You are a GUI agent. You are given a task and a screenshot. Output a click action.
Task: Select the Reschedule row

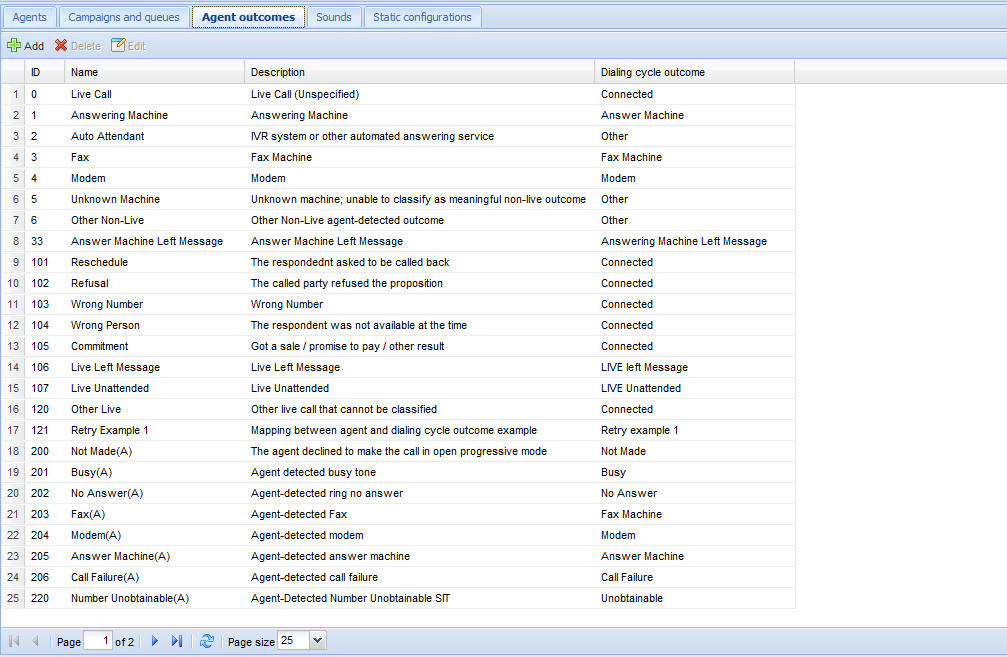(398, 262)
